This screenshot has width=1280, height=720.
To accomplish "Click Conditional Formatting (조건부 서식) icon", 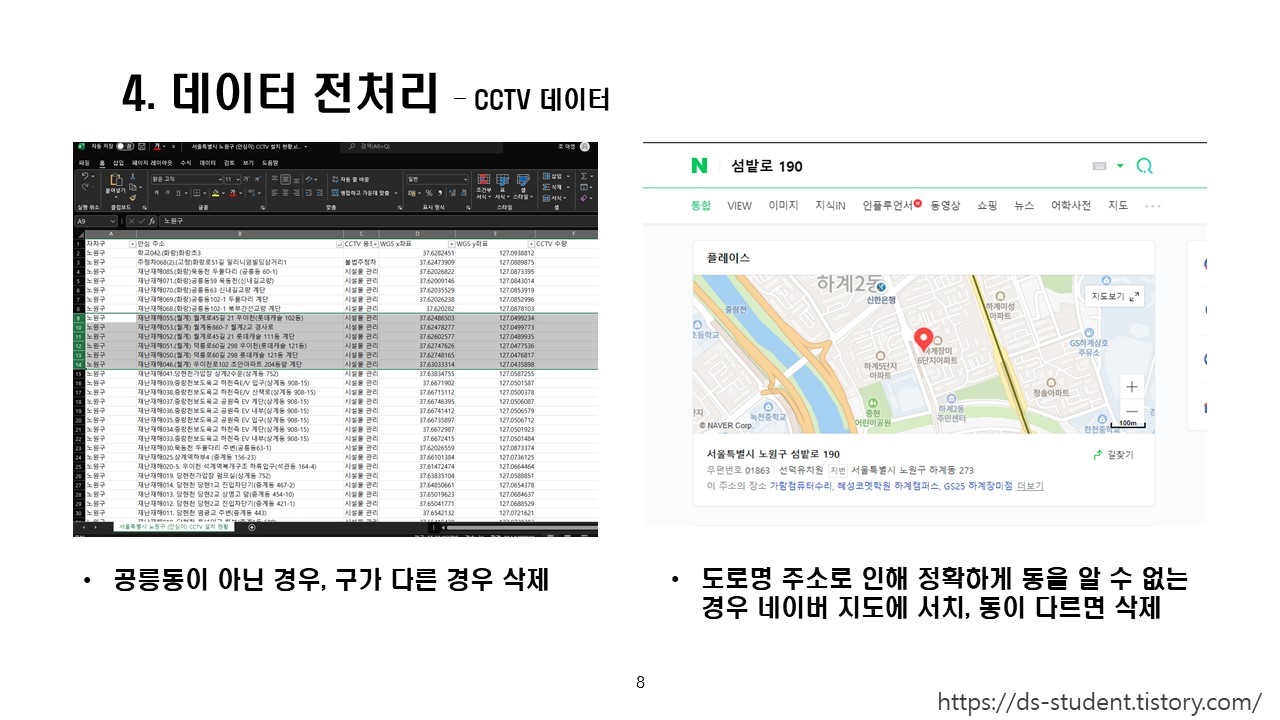I will tap(484, 179).
